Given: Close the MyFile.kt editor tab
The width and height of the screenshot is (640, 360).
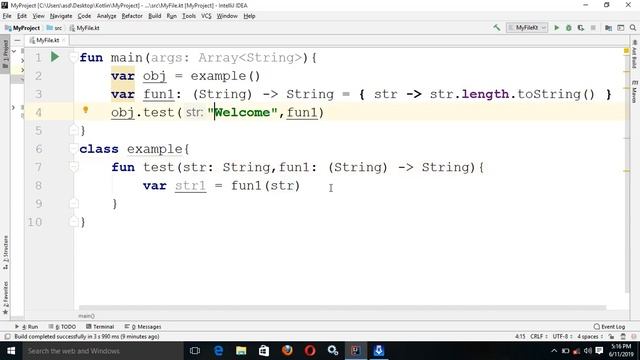Looking at the screenshot, I should pos(64,40).
